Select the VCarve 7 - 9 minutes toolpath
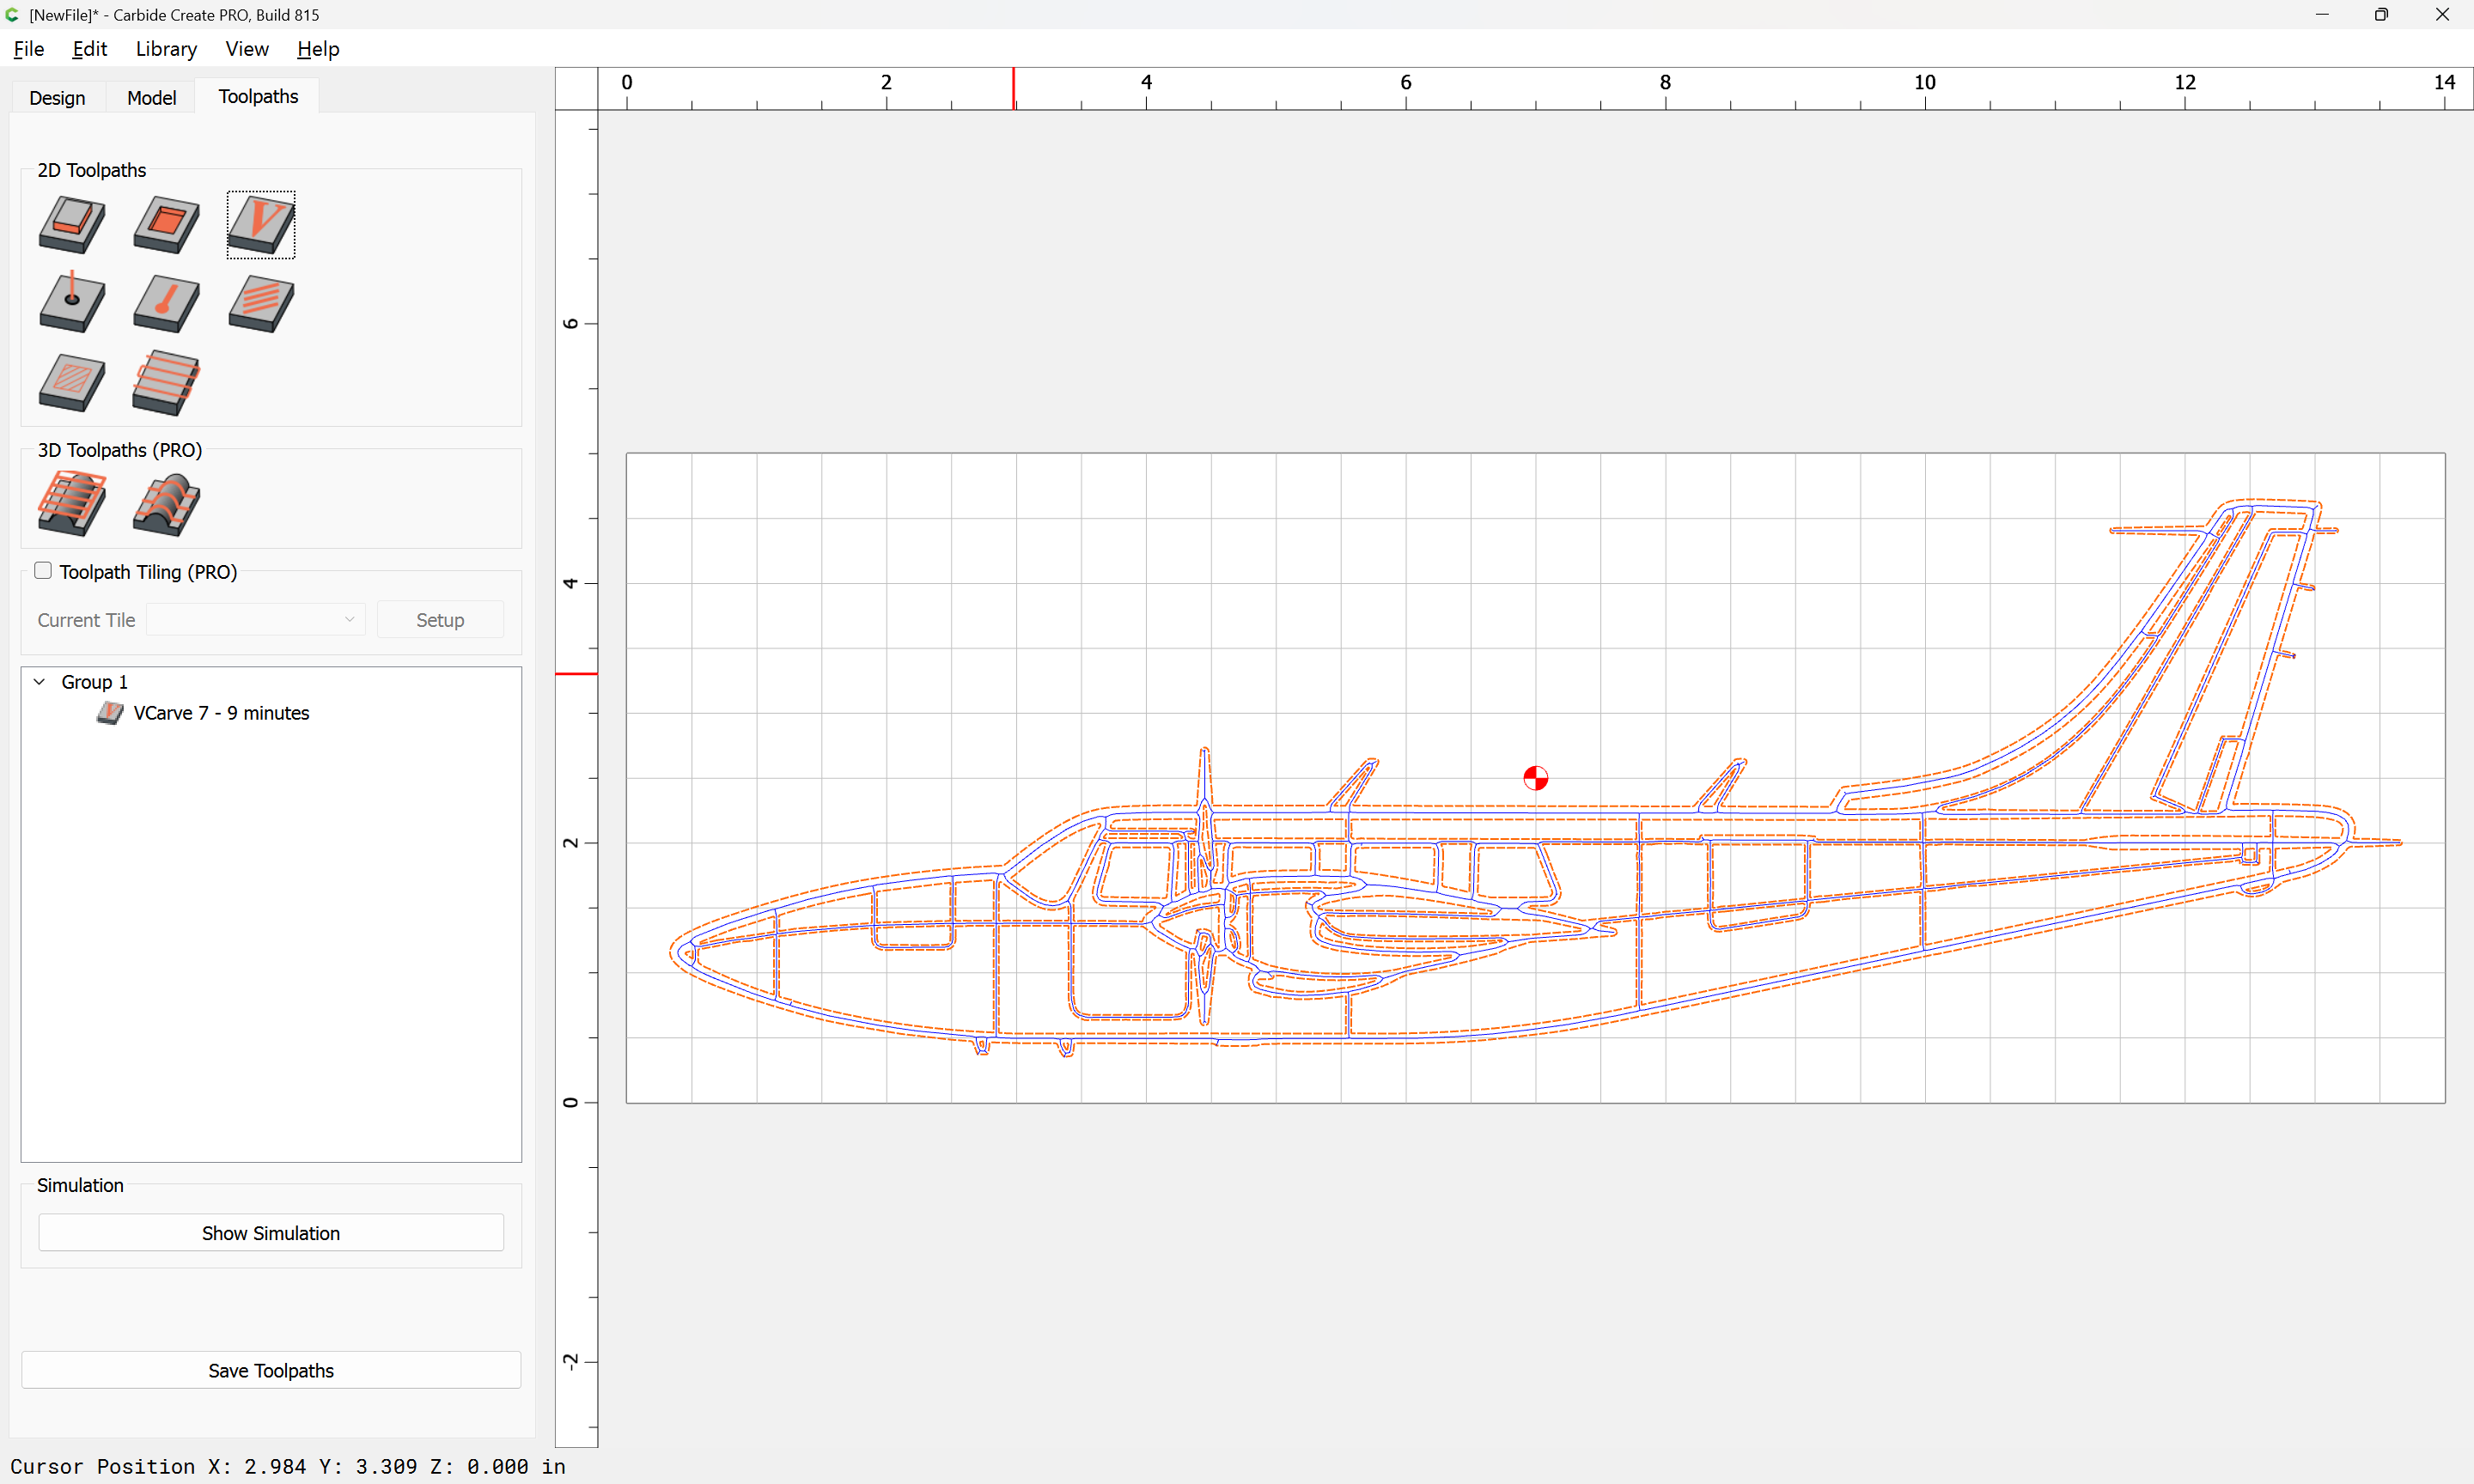This screenshot has height=1484, width=2474. point(221,713)
